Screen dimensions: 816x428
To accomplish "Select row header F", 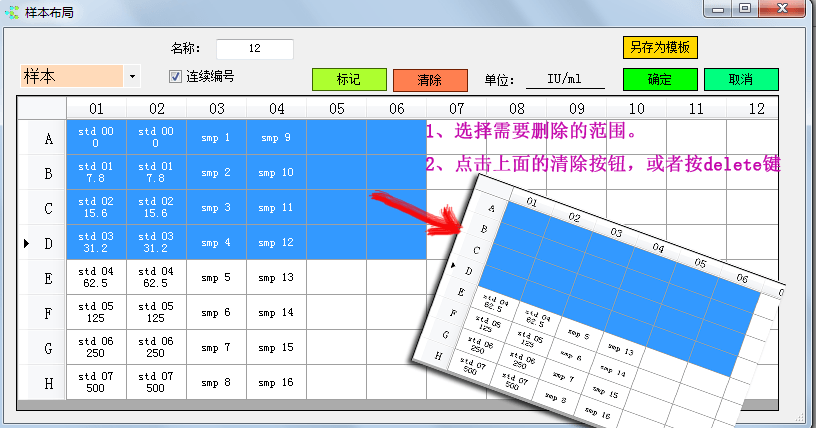I will tap(42, 312).
